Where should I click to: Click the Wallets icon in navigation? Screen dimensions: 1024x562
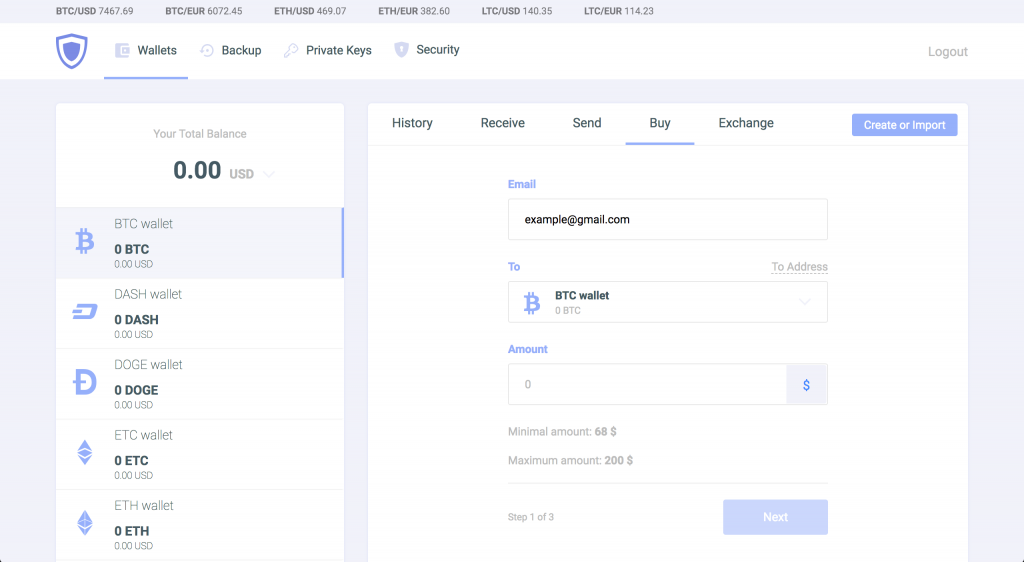pos(122,50)
